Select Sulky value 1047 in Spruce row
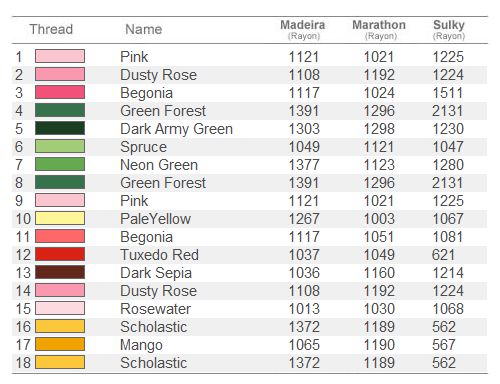This screenshot has height=384, width=500. (x=448, y=147)
